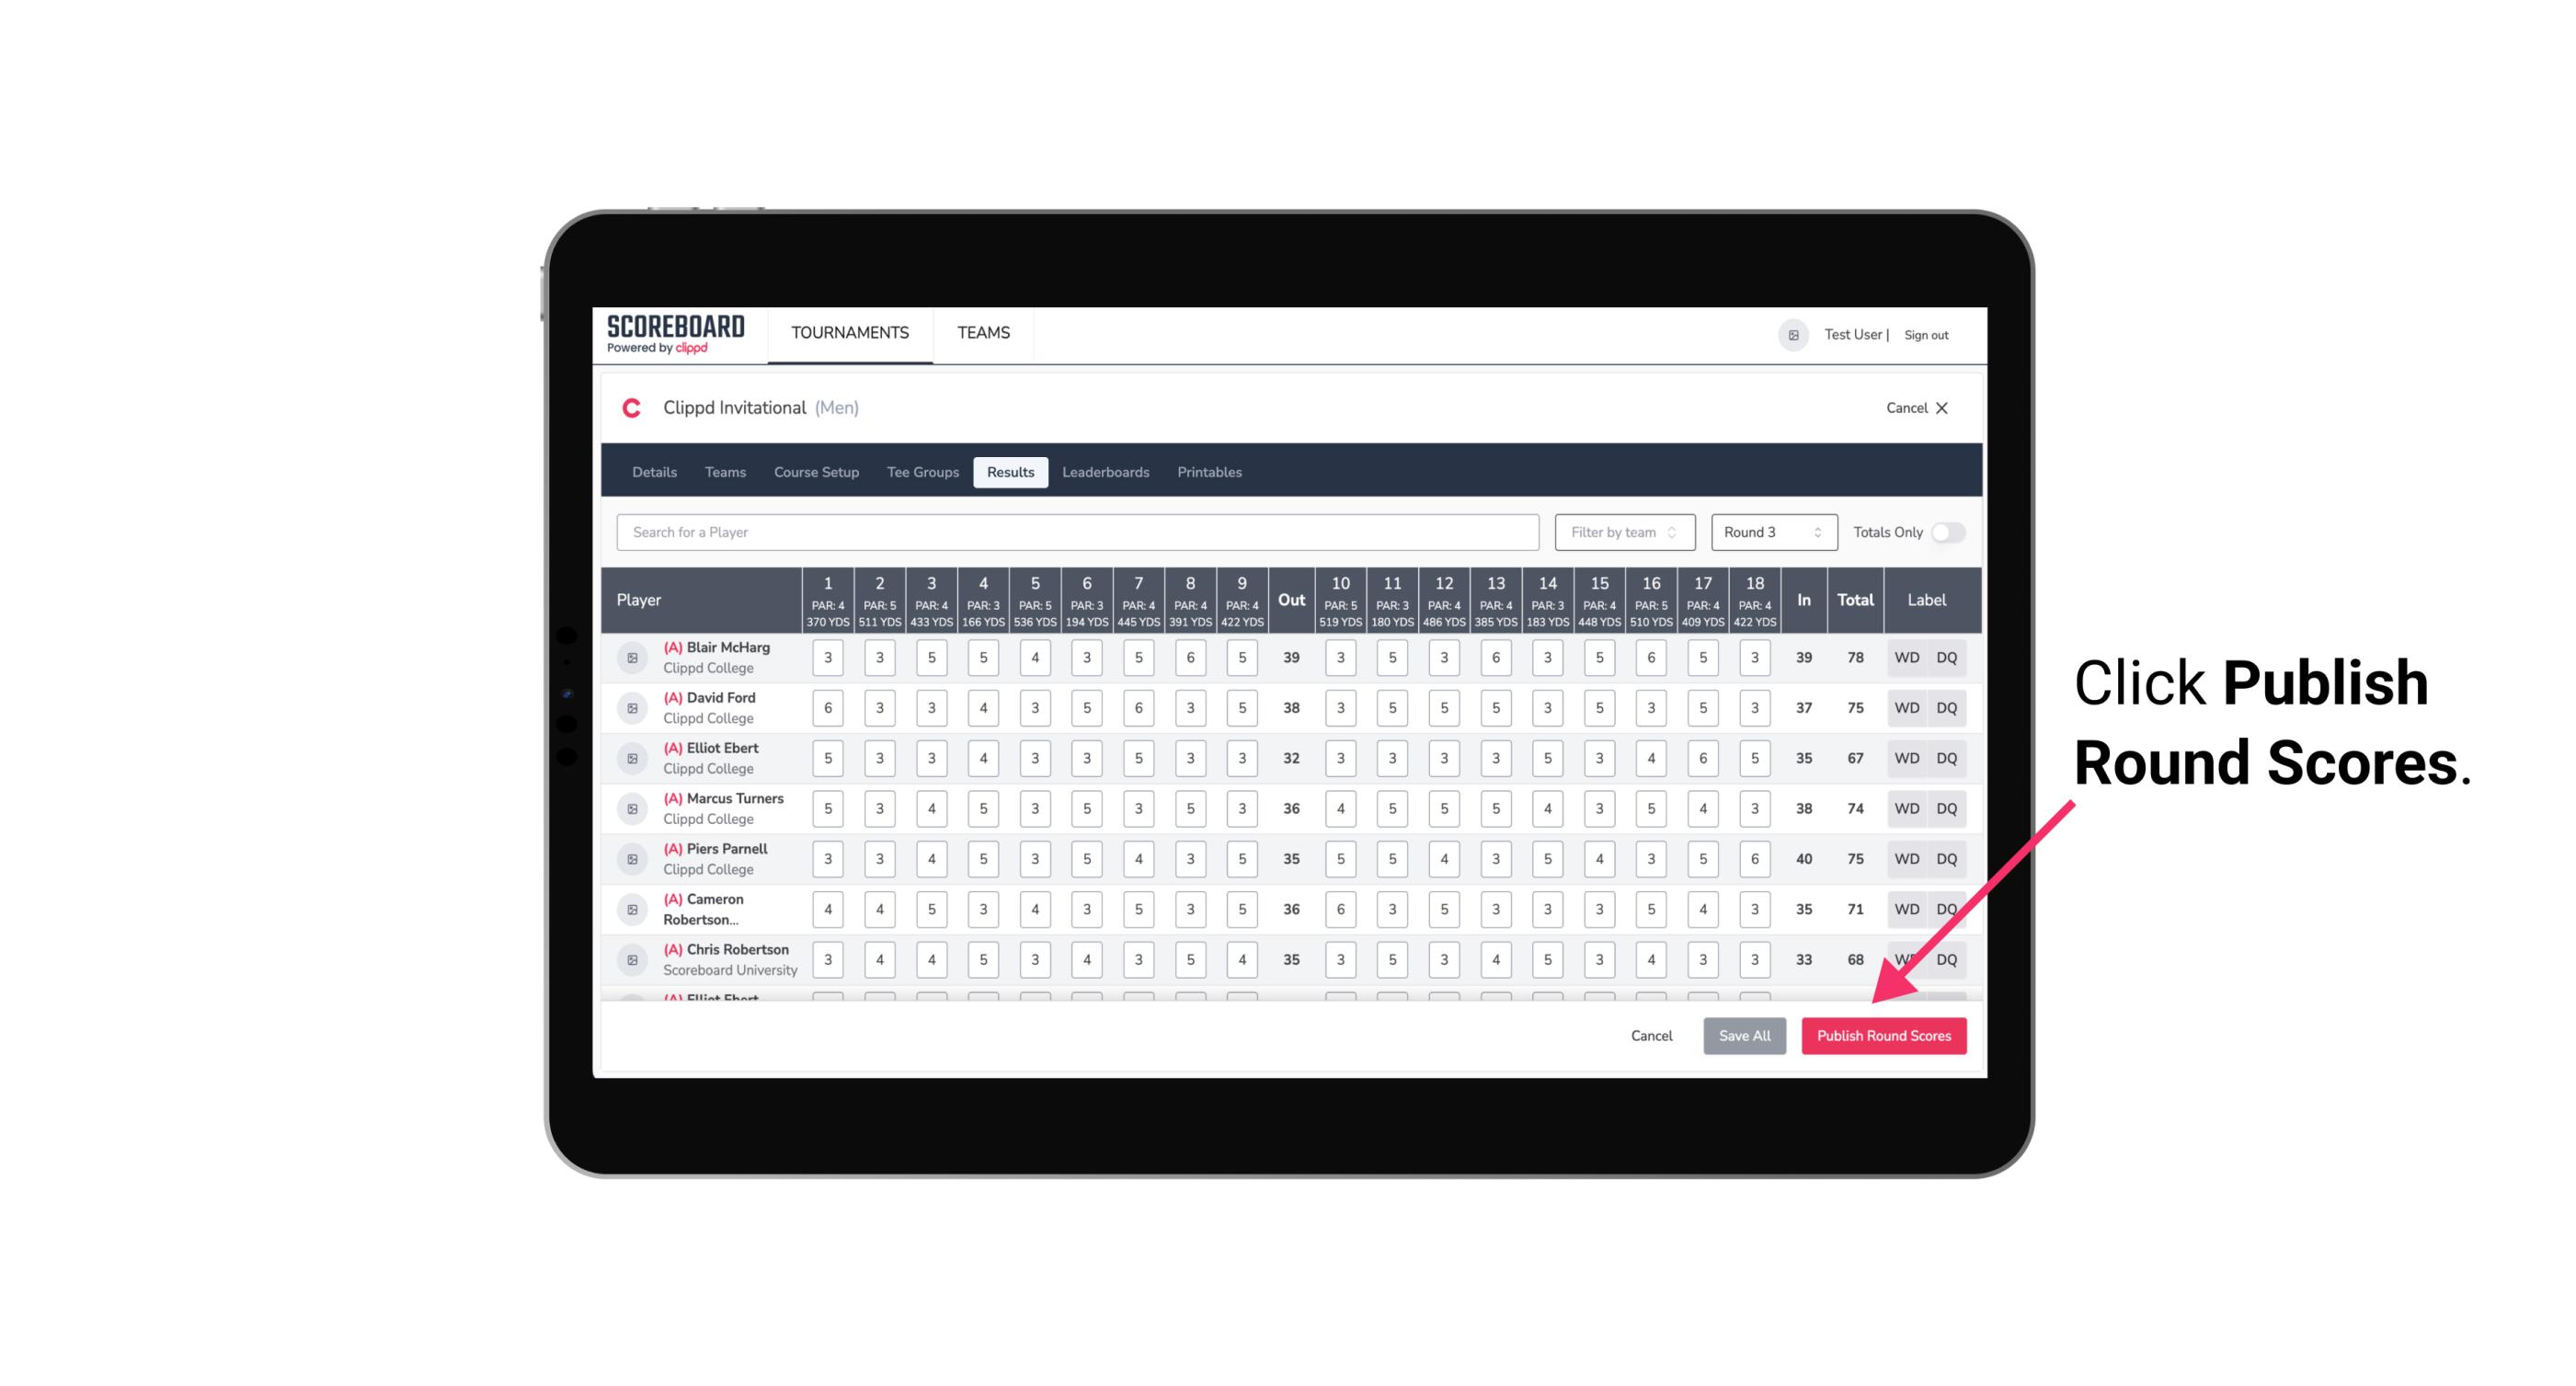Click the WD icon for Blair McHarg
Viewport: 2576px width, 1386px height.
1907,658
